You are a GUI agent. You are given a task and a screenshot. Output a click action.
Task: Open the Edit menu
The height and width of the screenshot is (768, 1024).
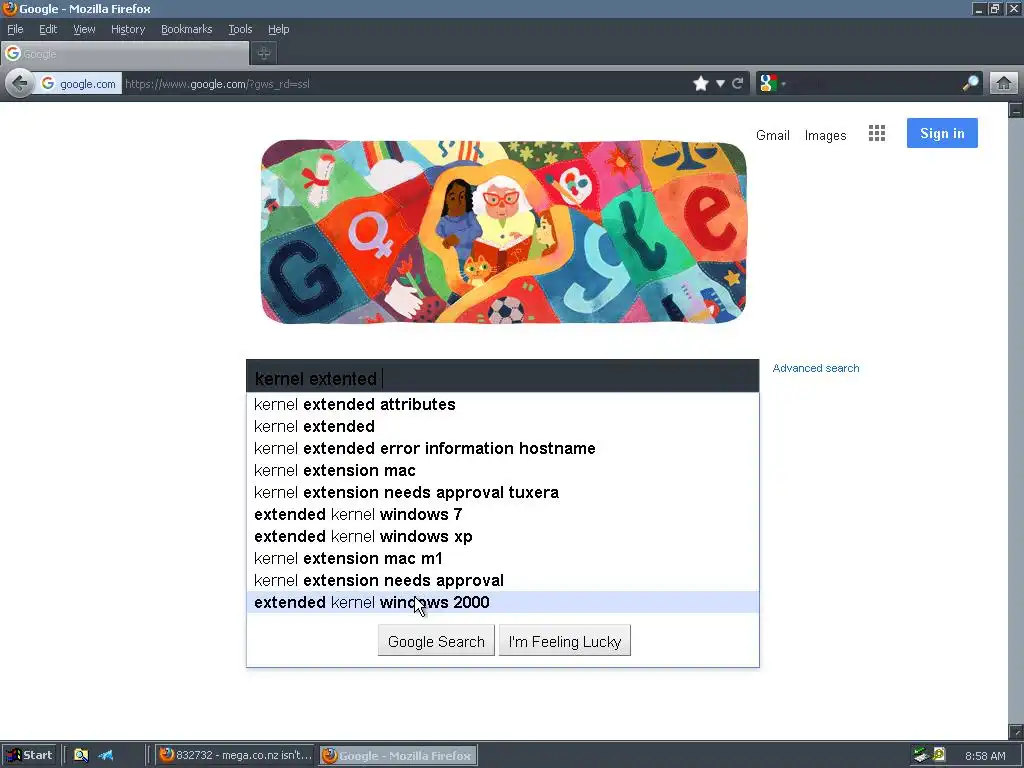pos(48,29)
